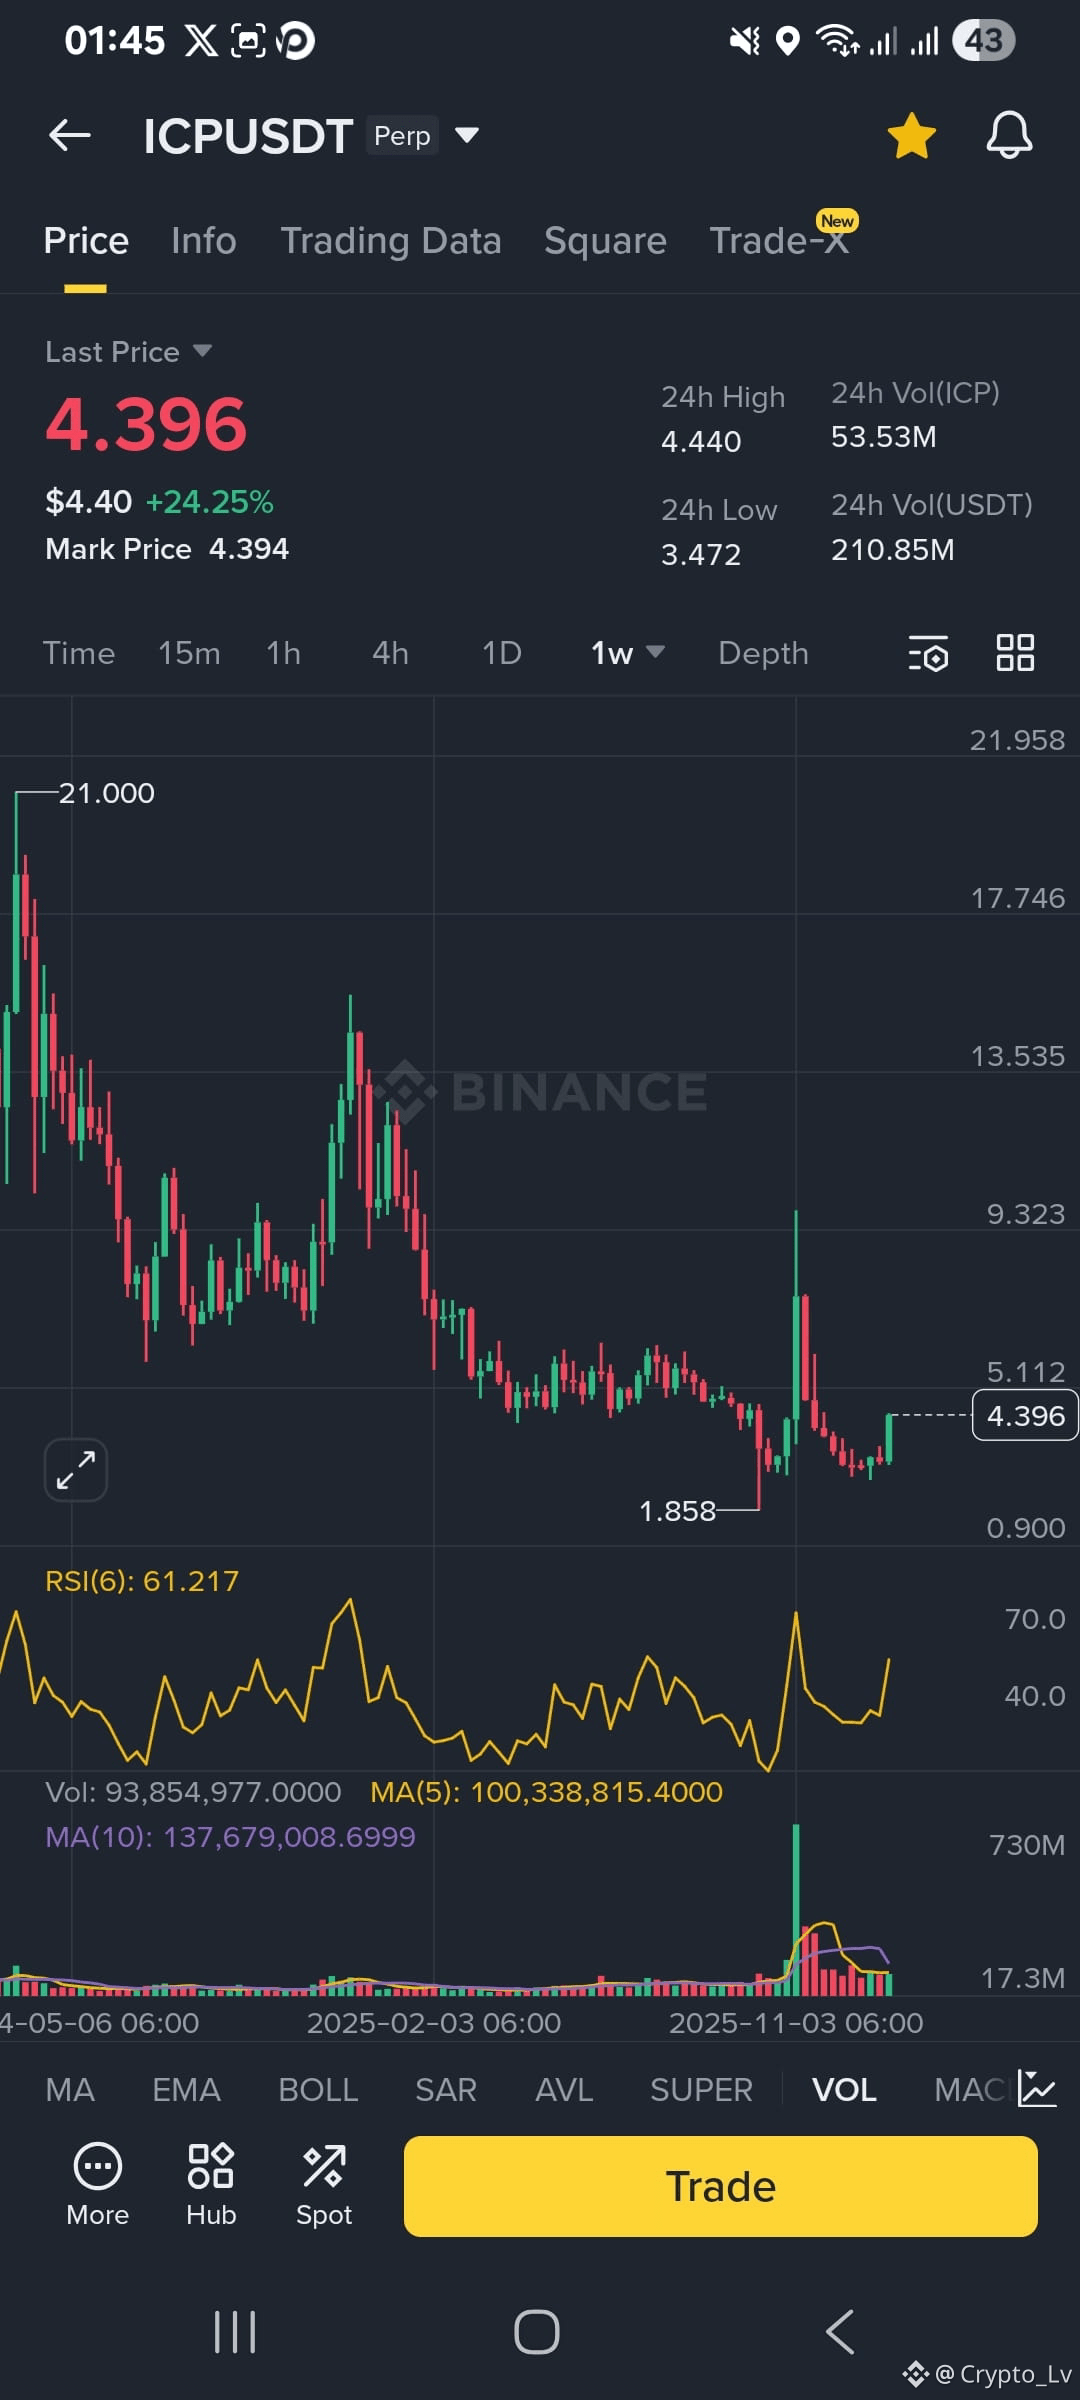Viewport: 1080px width, 2400px height.
Task: Tap the Vol 93,854,977 value
Action: 193,1792
